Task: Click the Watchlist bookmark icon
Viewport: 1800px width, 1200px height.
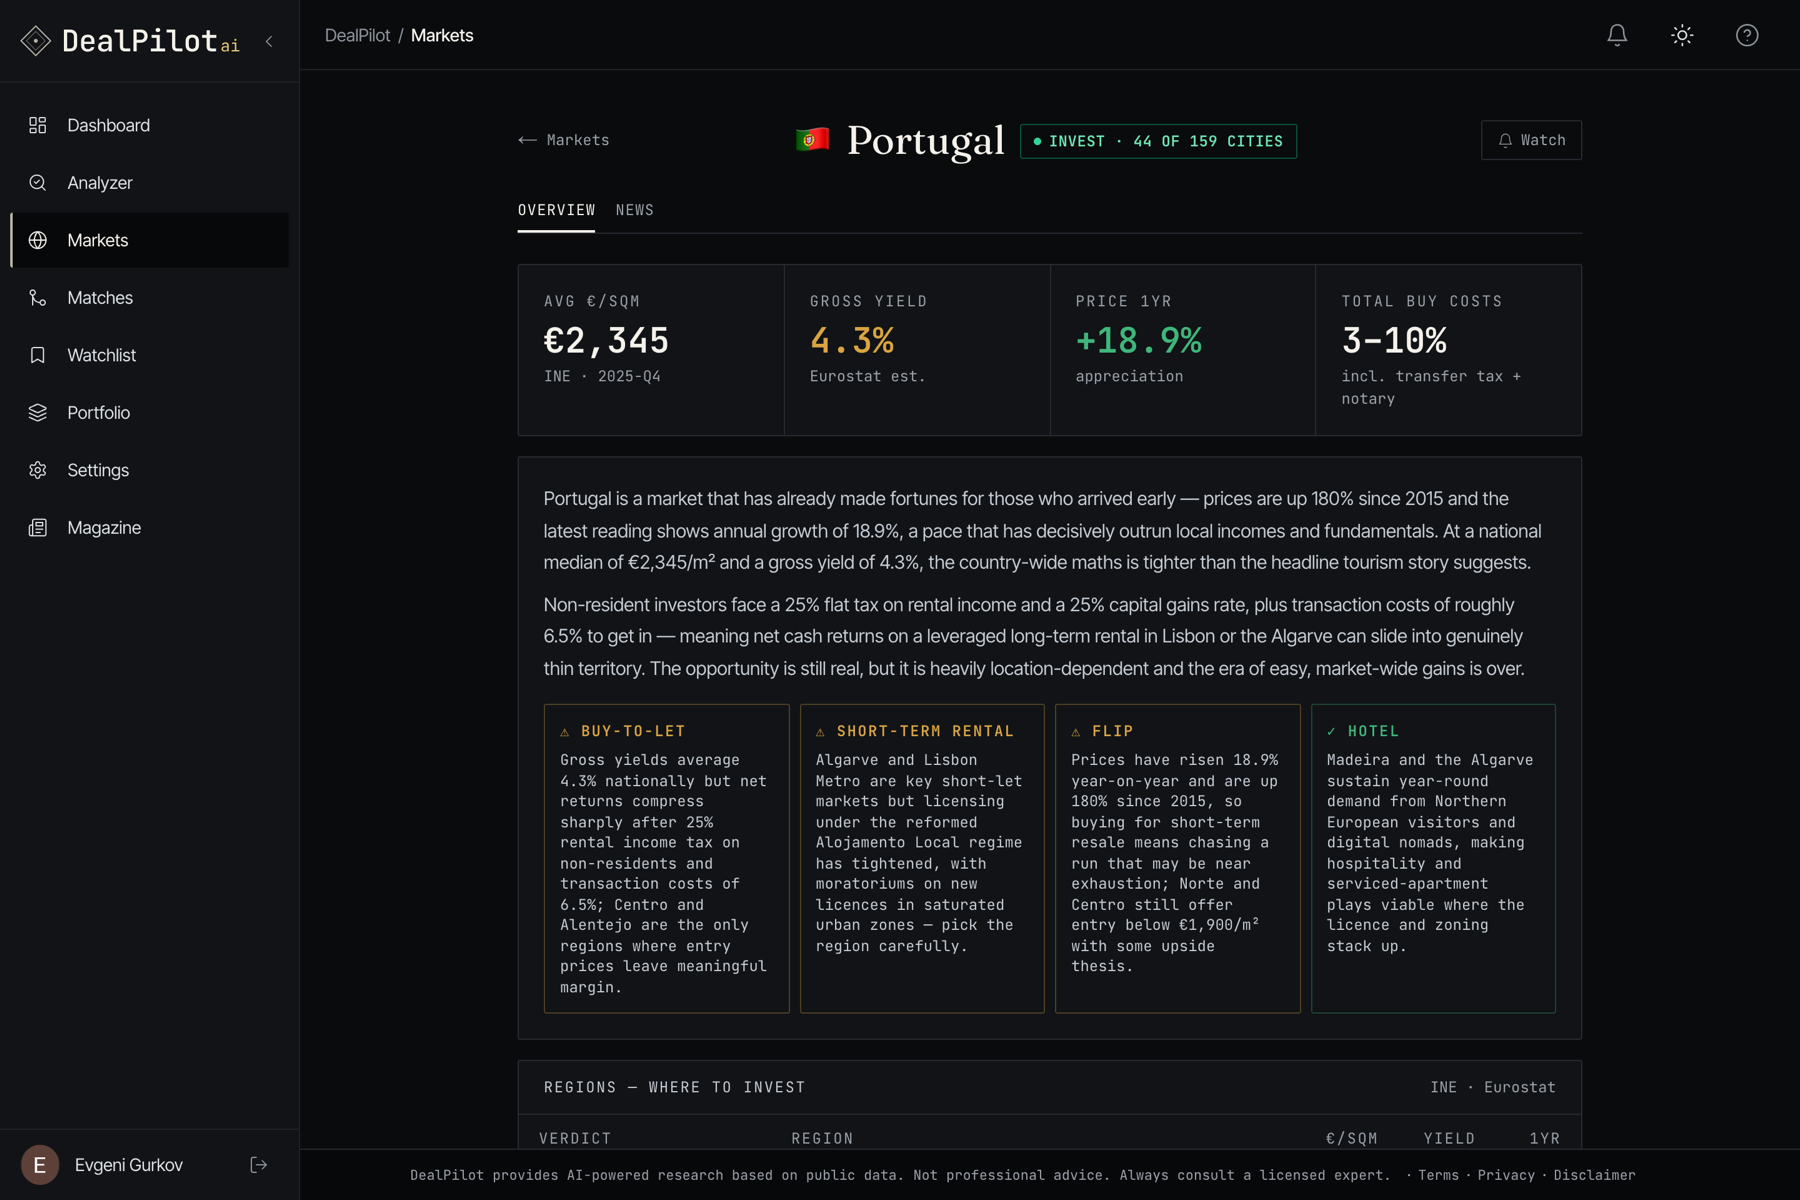Action: 38,355
